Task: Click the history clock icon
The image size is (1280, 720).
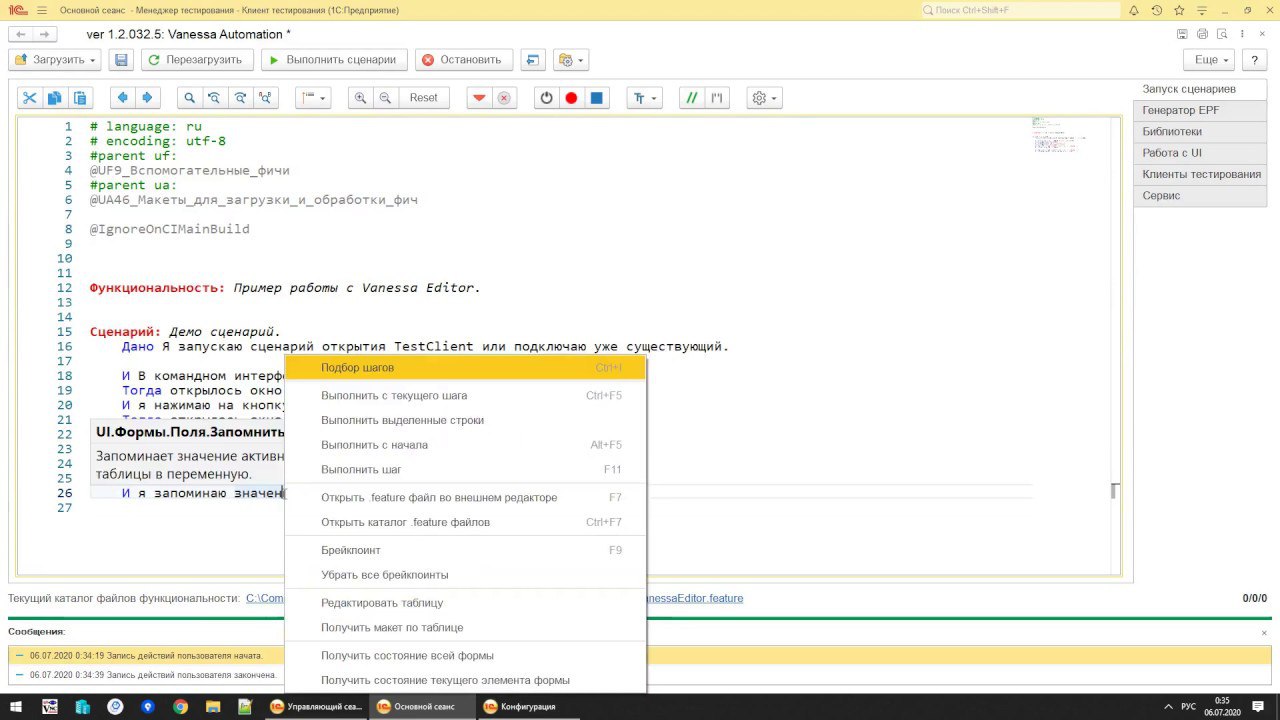Action: coord(1157,10)
